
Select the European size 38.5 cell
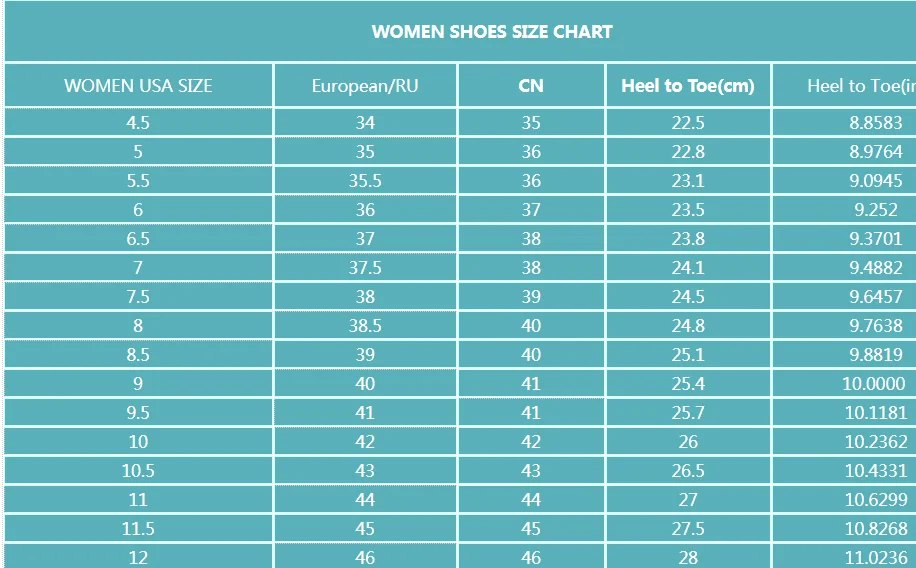tap(365, 326)
